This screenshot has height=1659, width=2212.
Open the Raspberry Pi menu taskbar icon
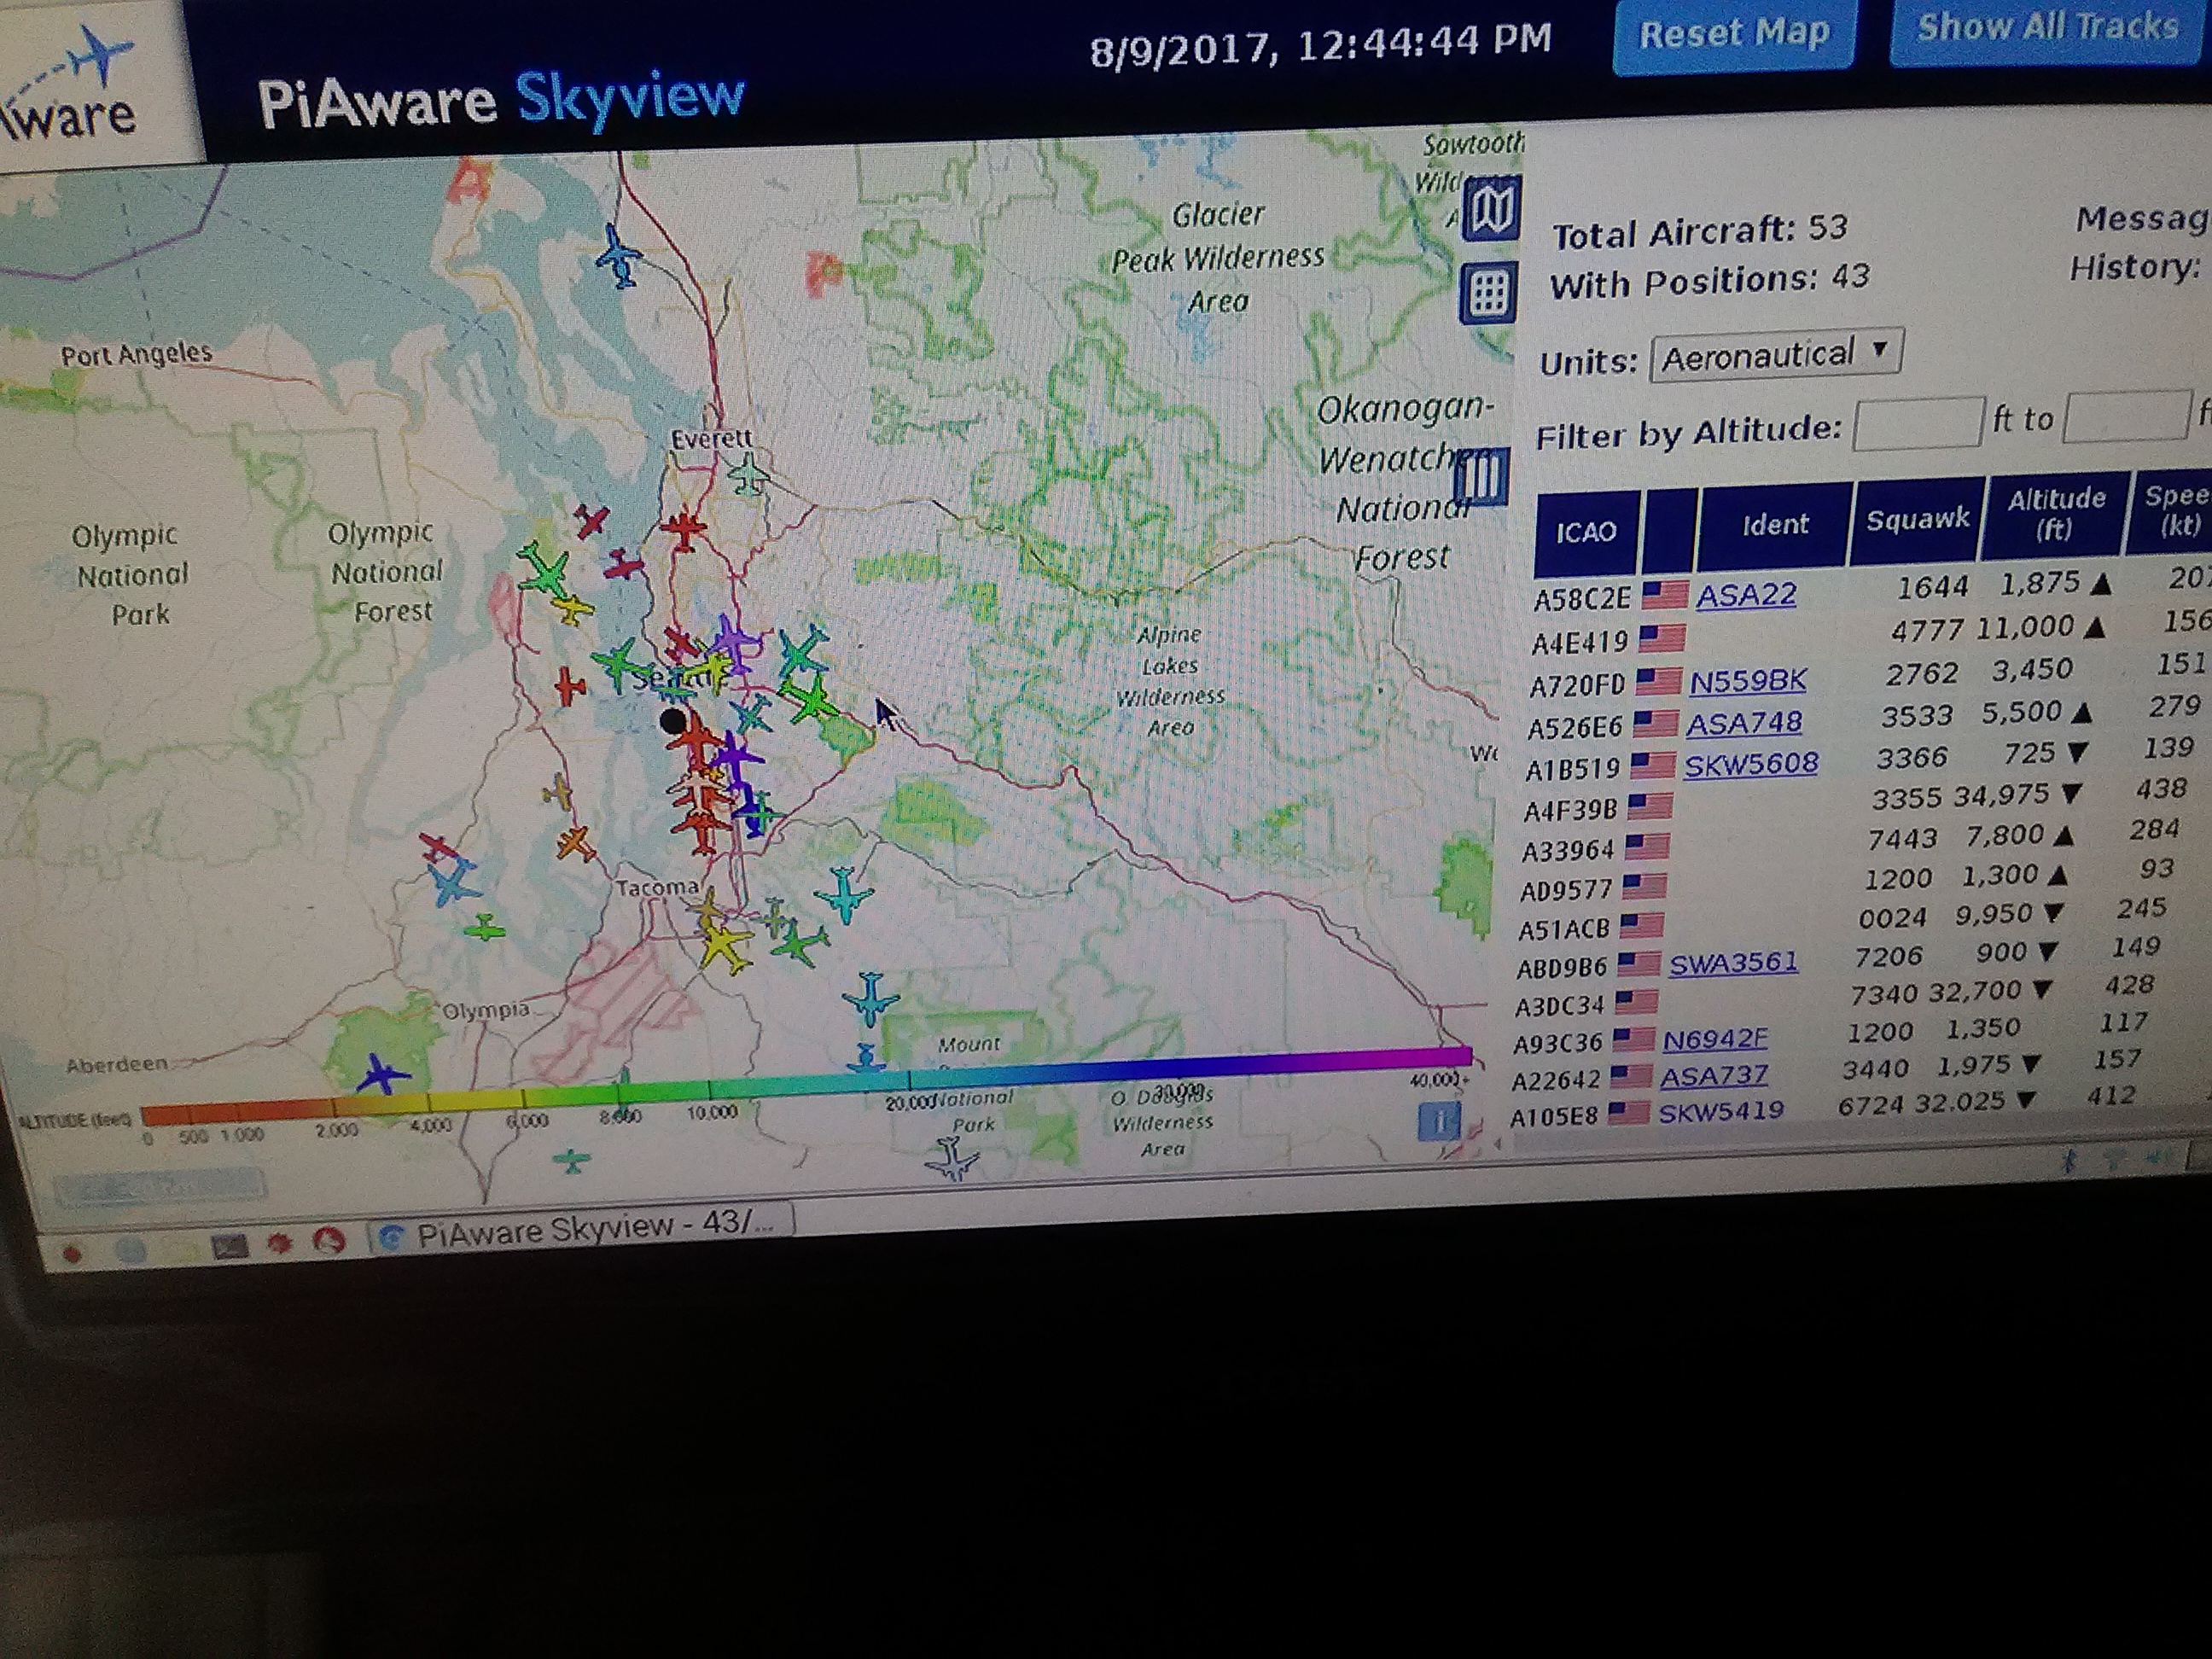click(x=72, y=1254)
